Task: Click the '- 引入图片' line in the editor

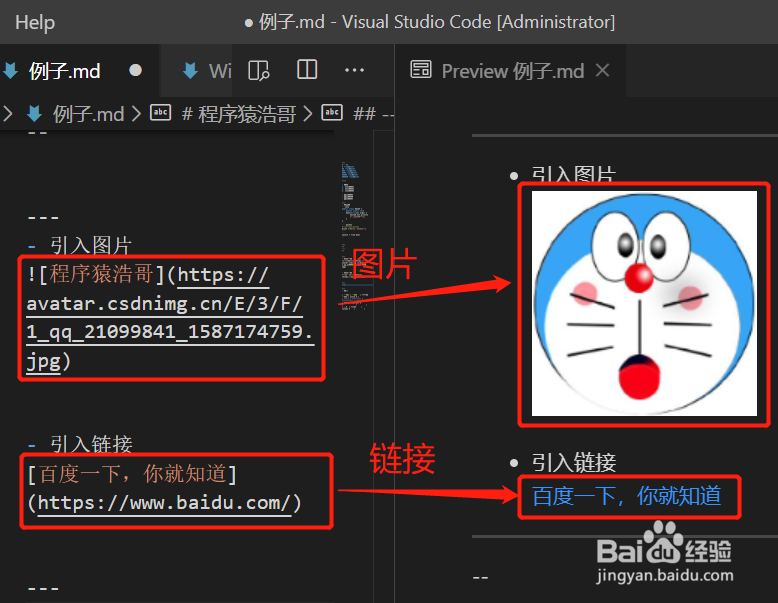Action: click(x=79, y=245)
